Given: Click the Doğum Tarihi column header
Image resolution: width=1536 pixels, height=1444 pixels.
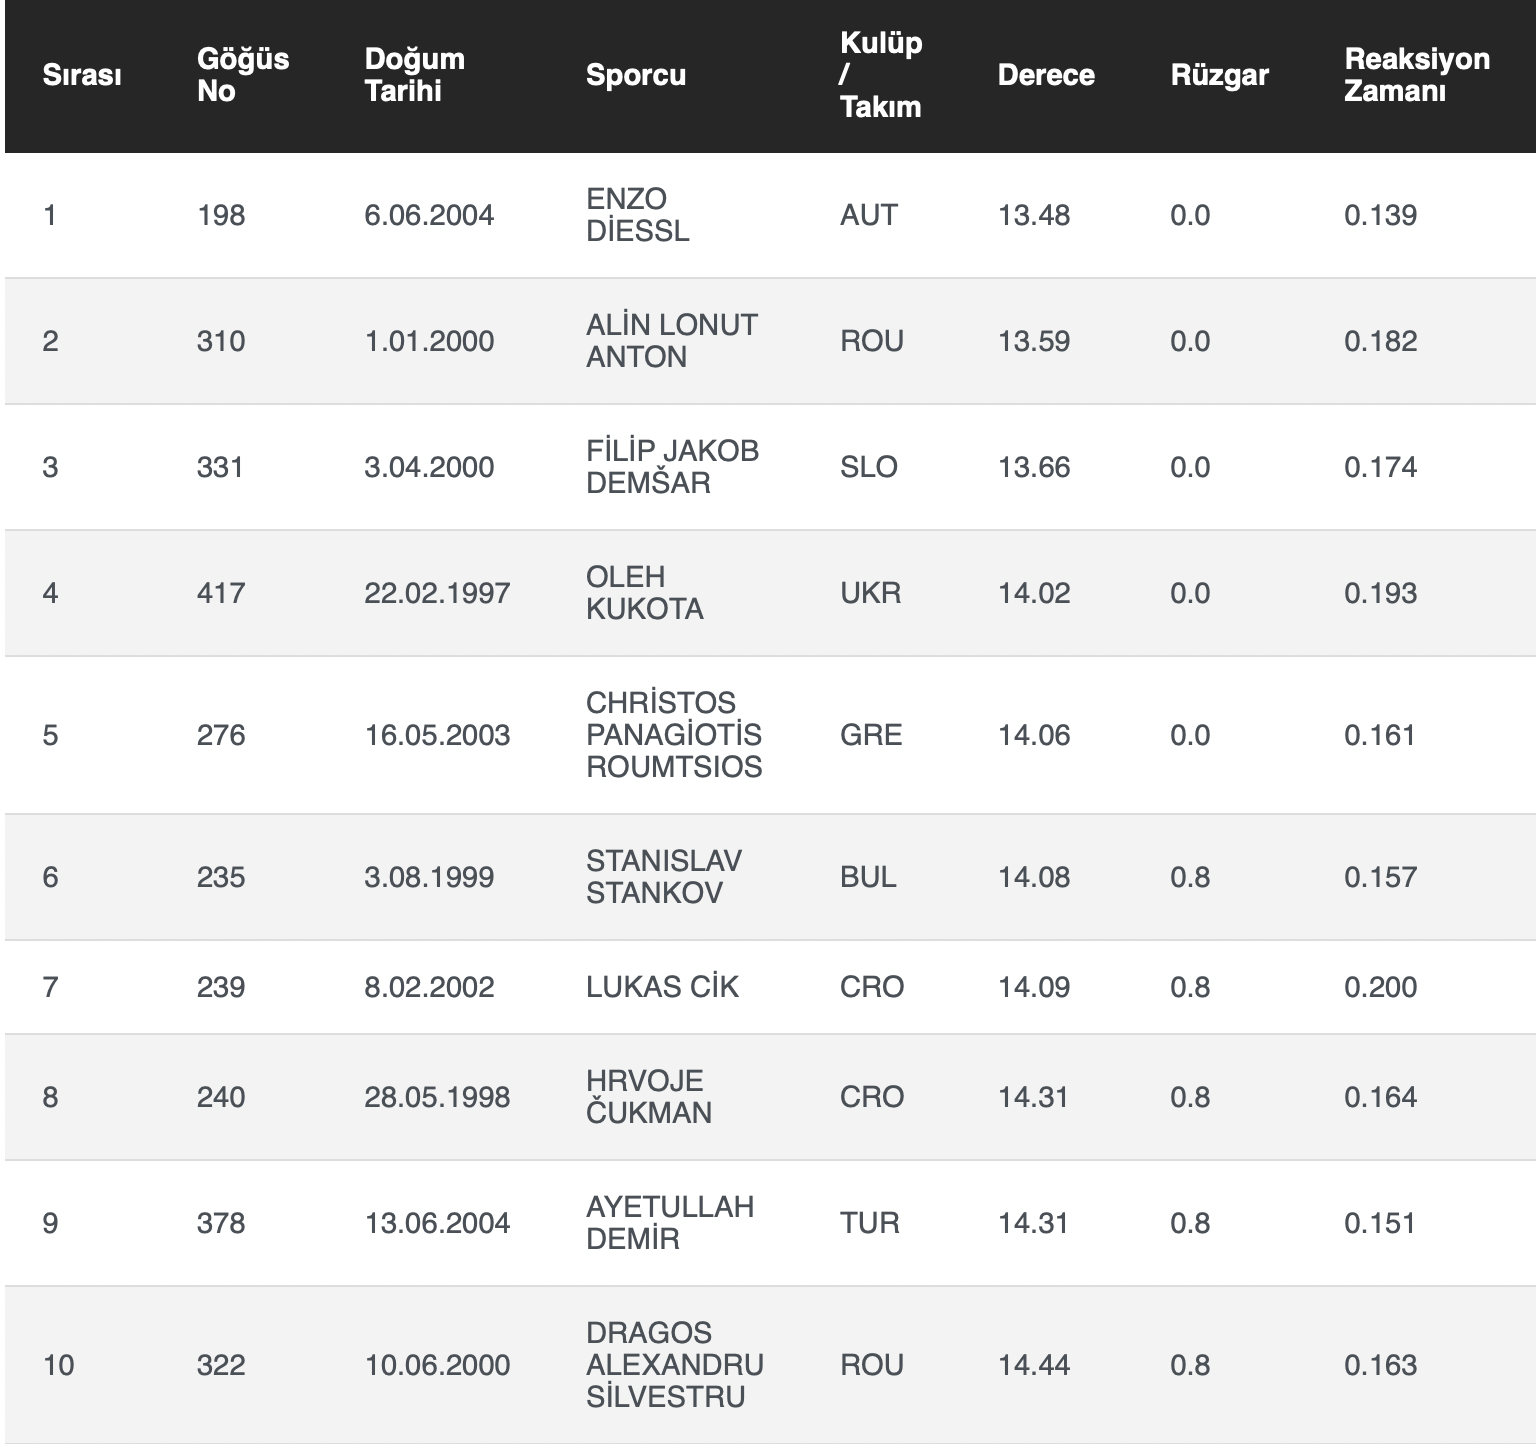Looking at the screenshot, I should pos(414,75).
